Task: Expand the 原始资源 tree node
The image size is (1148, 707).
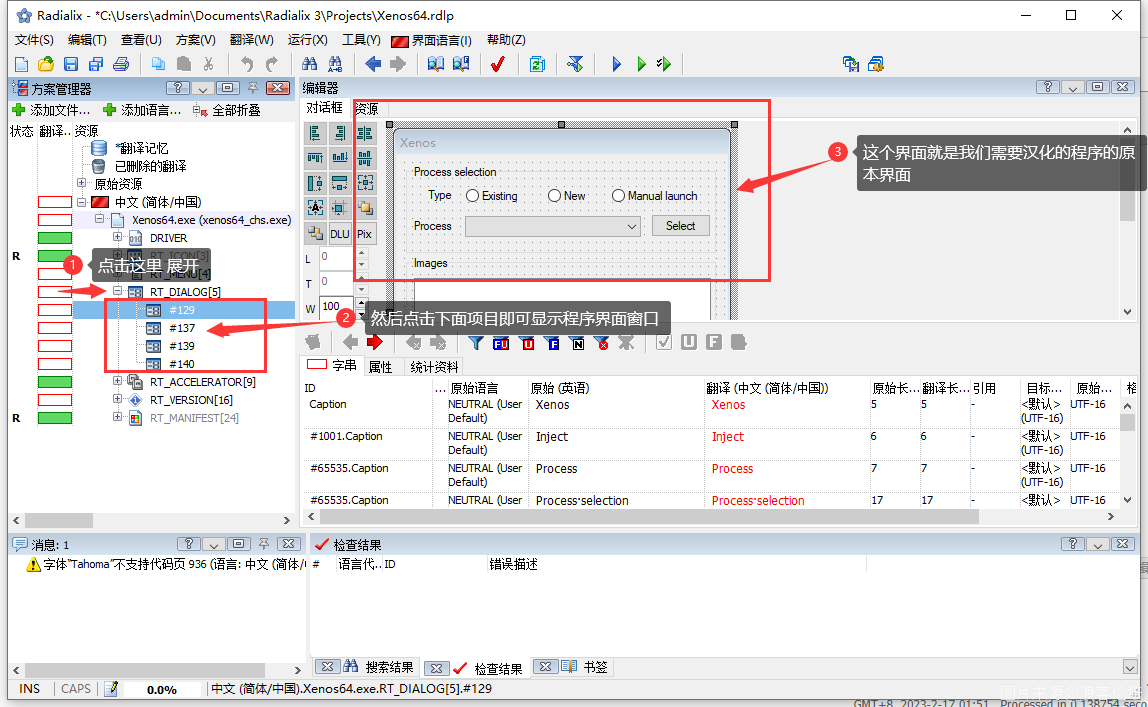Action: (x=81, y=183)
